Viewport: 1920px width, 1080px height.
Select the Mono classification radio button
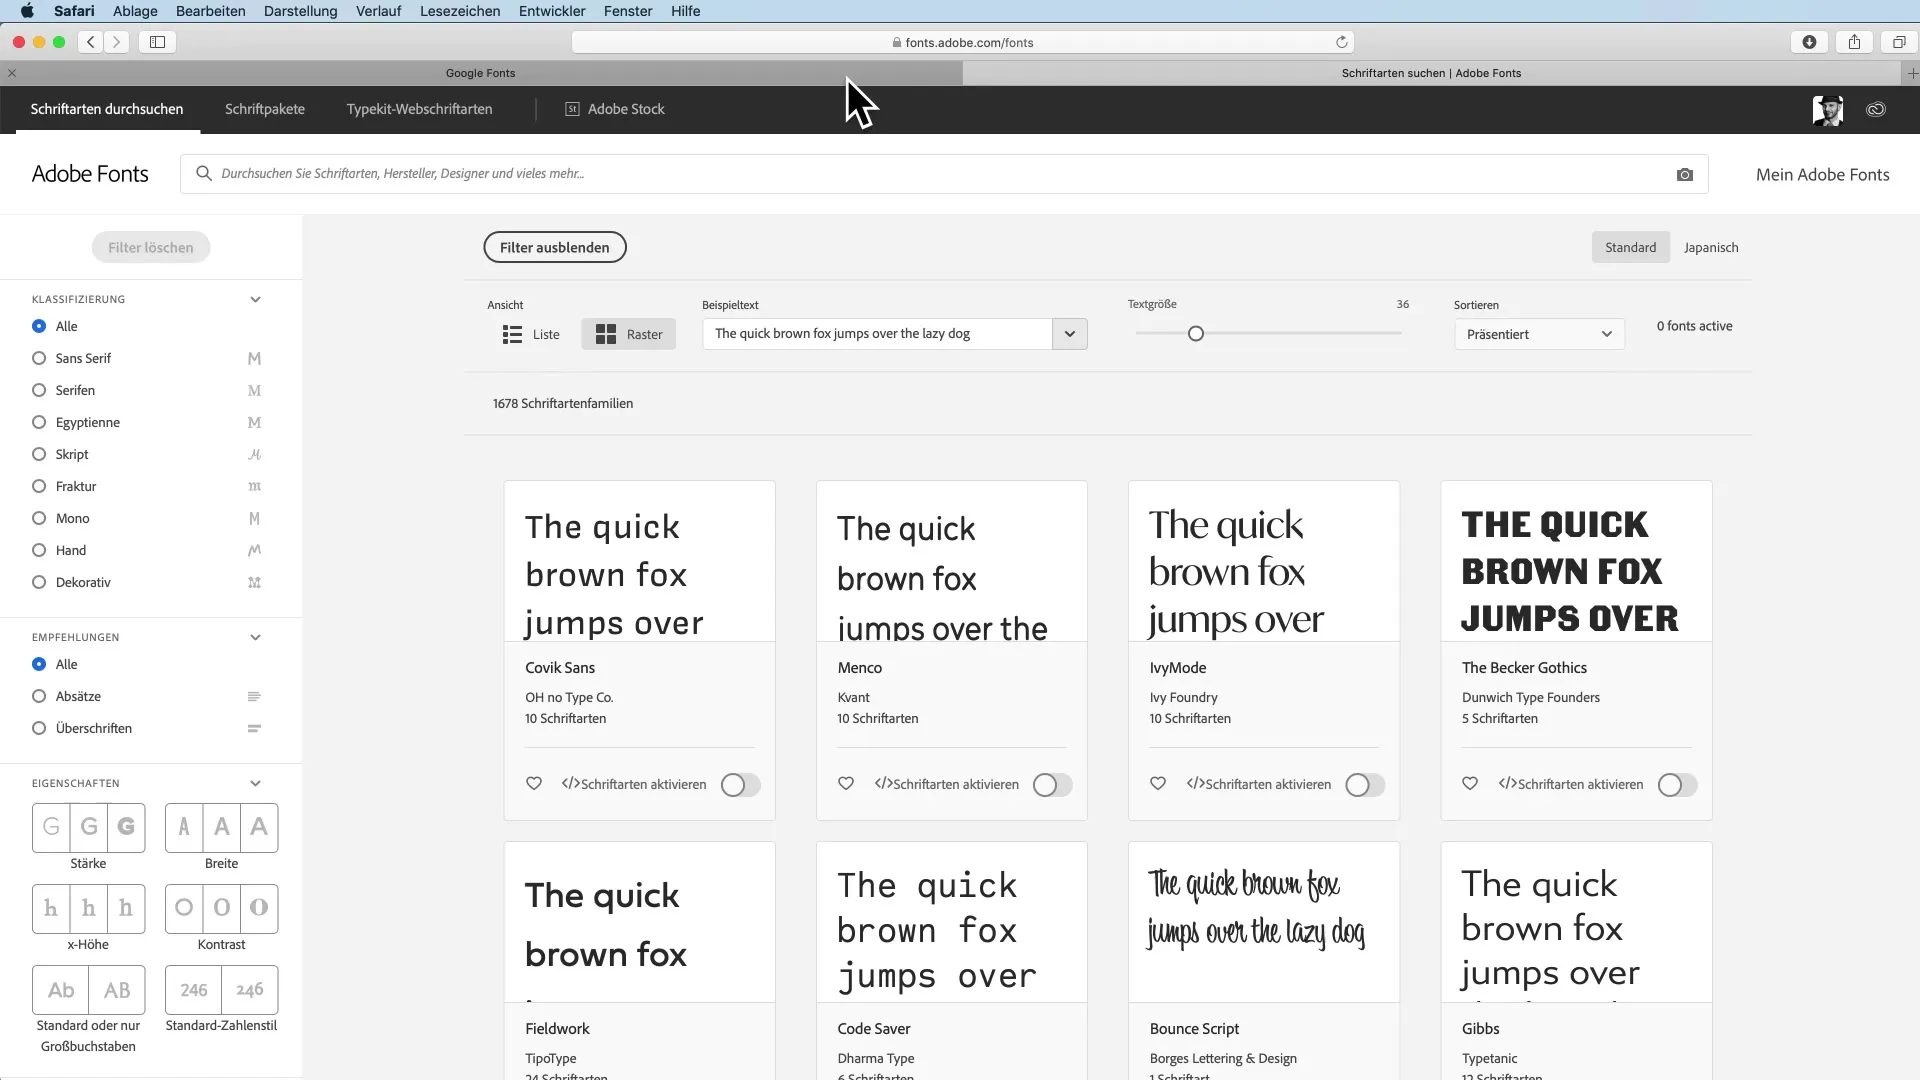[x=39, y=518]
